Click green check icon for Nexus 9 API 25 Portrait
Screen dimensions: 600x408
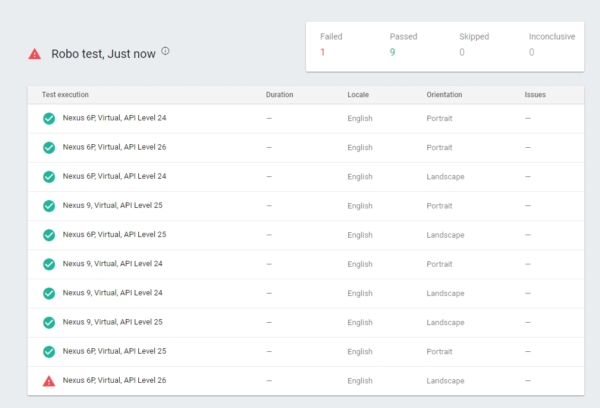(x=49, y=206)
